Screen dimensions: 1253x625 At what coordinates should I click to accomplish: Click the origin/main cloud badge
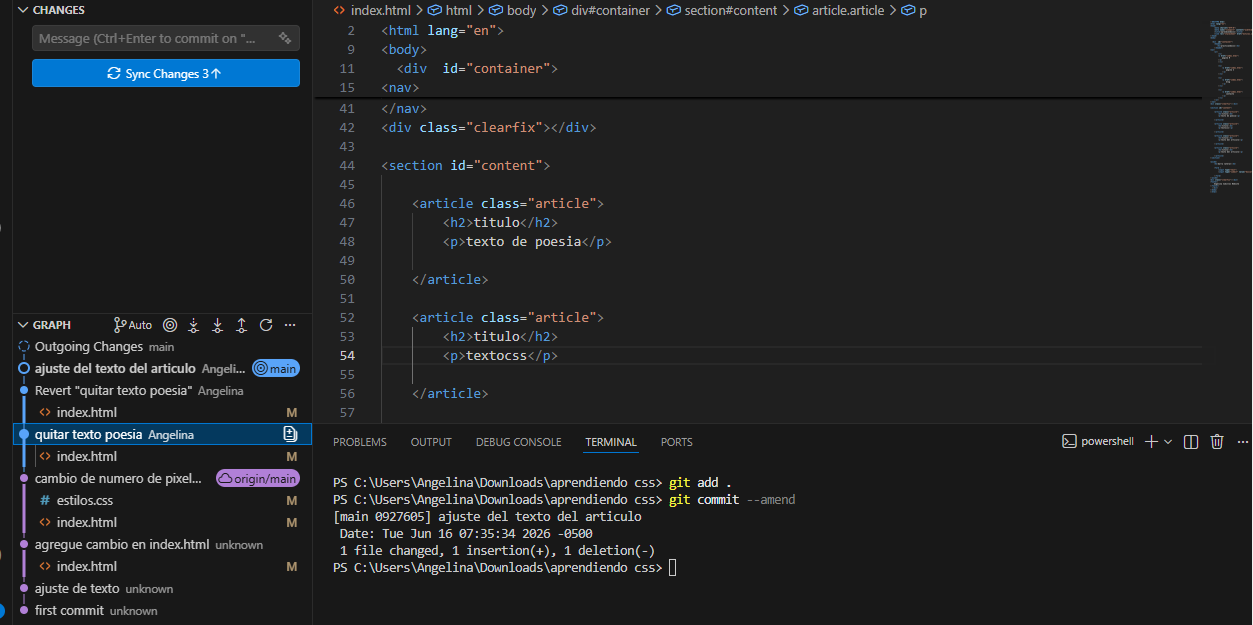(258, 478)
